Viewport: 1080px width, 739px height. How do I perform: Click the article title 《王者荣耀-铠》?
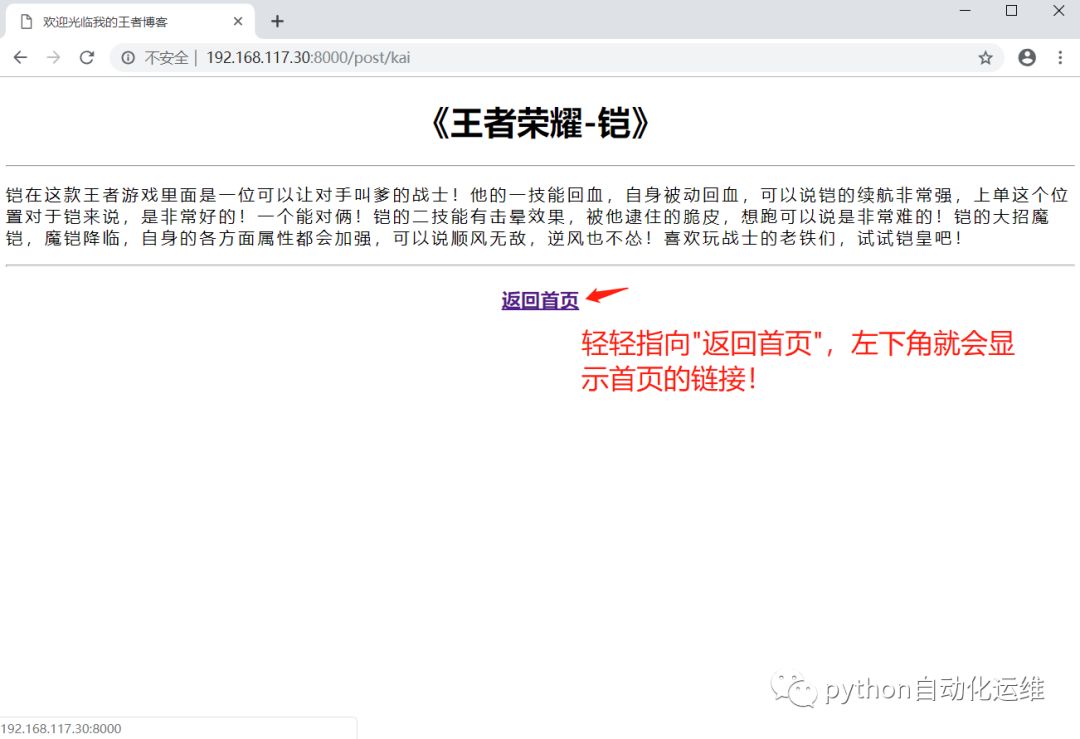tap(540, 123)
